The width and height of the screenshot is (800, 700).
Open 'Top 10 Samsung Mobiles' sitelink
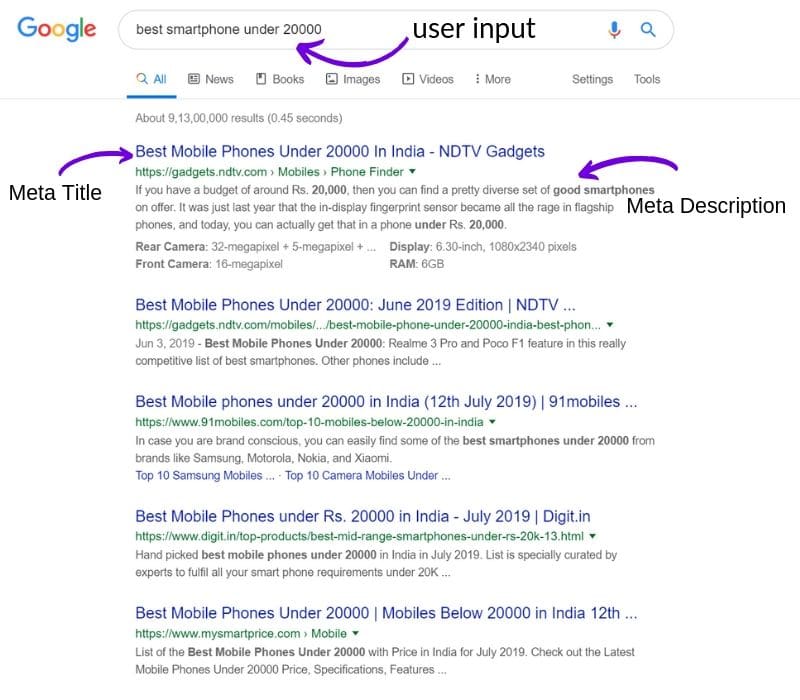tap(205, 476)
